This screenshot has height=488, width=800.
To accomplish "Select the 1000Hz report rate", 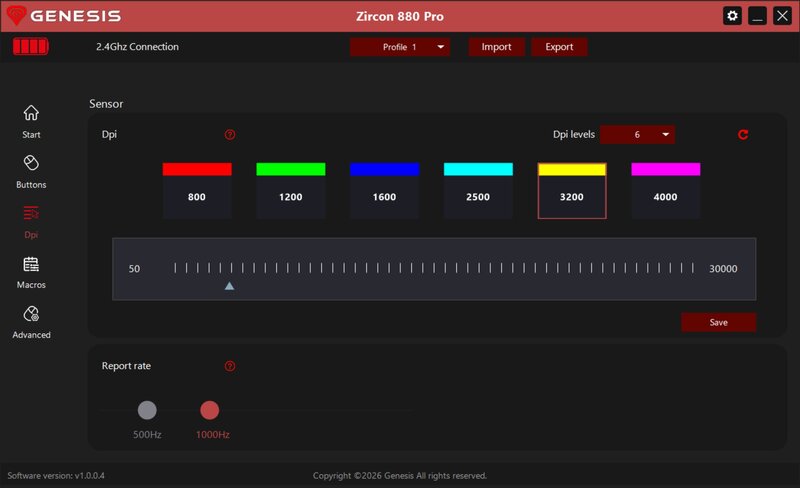I will click(210, 410).
